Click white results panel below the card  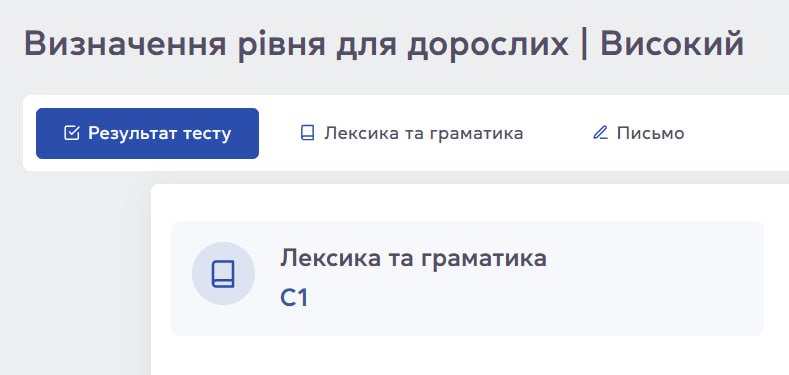(468, 356)
